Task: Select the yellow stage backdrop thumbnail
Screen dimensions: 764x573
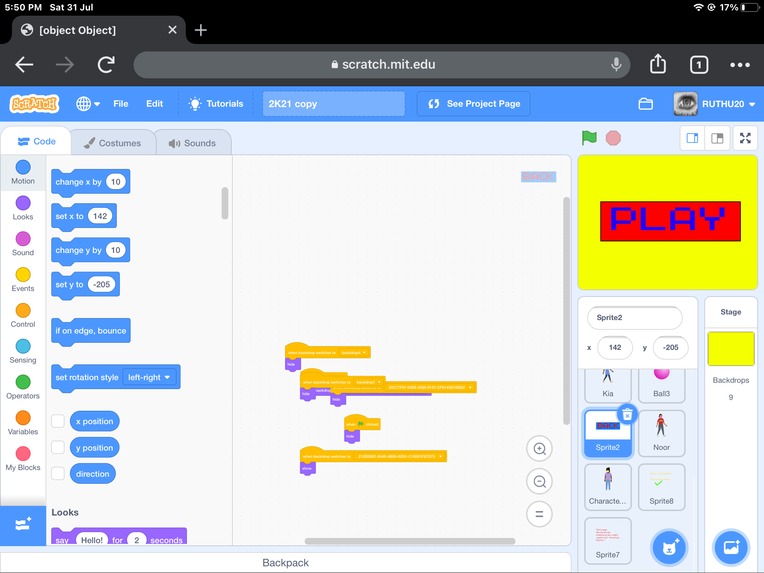Action: 731,348
